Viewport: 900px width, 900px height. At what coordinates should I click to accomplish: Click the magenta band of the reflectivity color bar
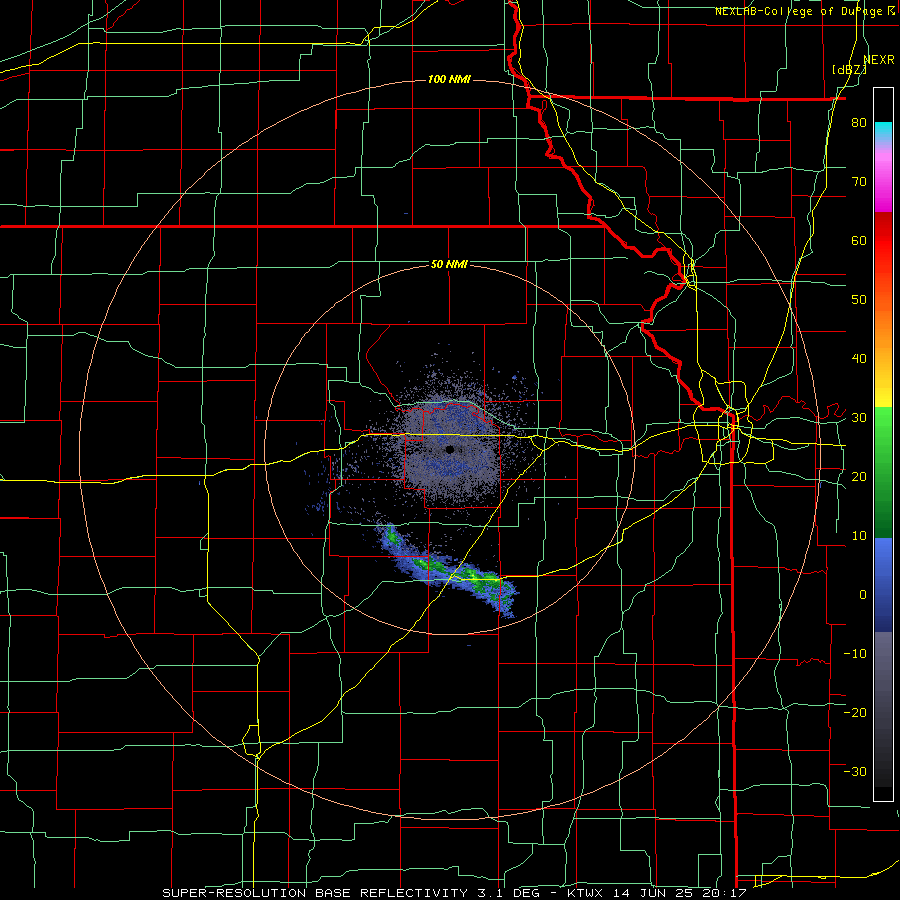point(883,184)
